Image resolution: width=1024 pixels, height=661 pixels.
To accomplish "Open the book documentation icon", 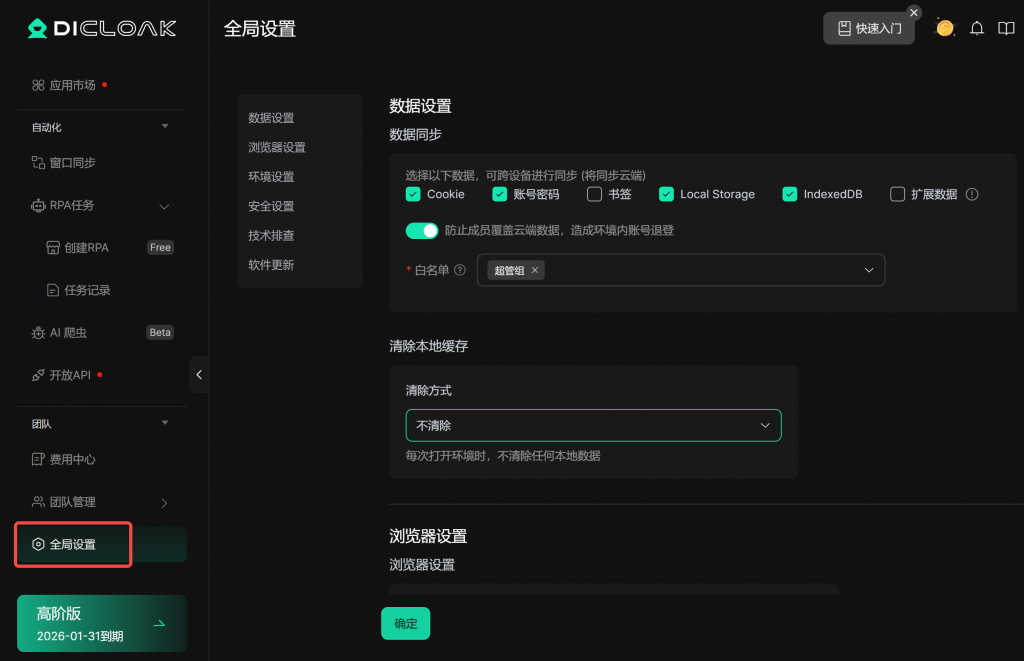I will click(x=1006, y=28).
